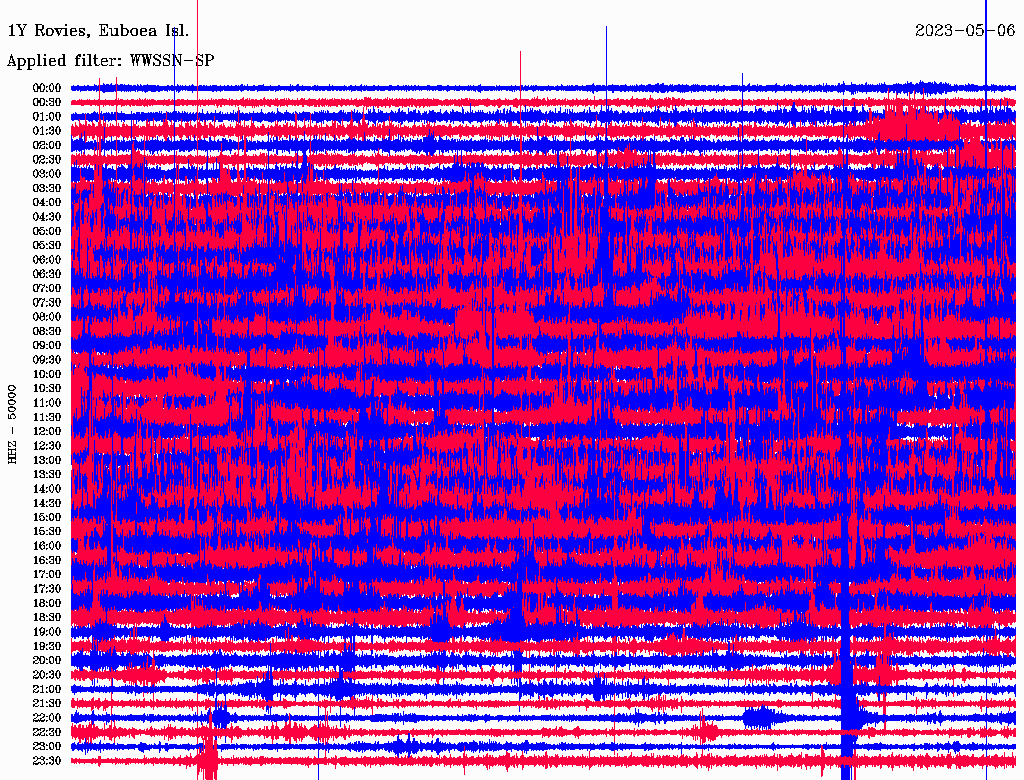Select the 16:00 time label
This screenshot has width=1024, height=780.
click(47, 546)
